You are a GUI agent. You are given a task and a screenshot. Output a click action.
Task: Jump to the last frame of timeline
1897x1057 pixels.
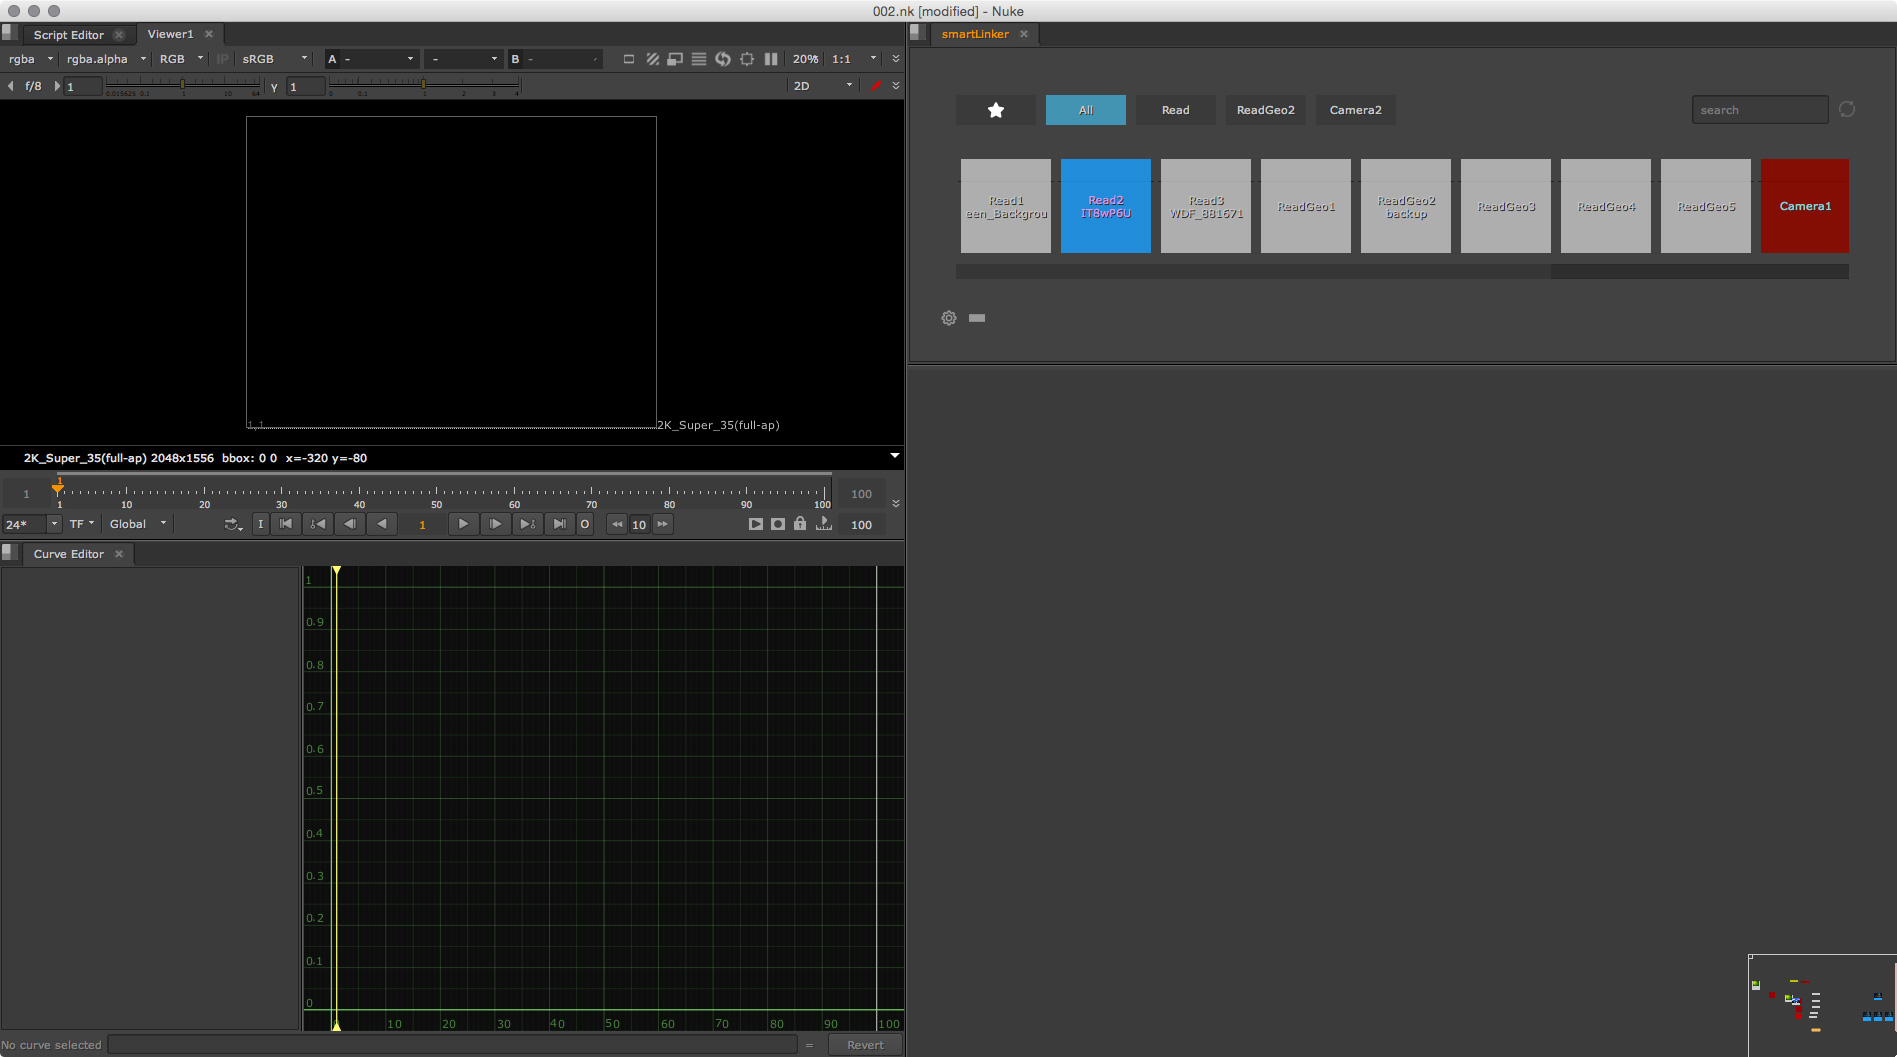coord(559,524)
